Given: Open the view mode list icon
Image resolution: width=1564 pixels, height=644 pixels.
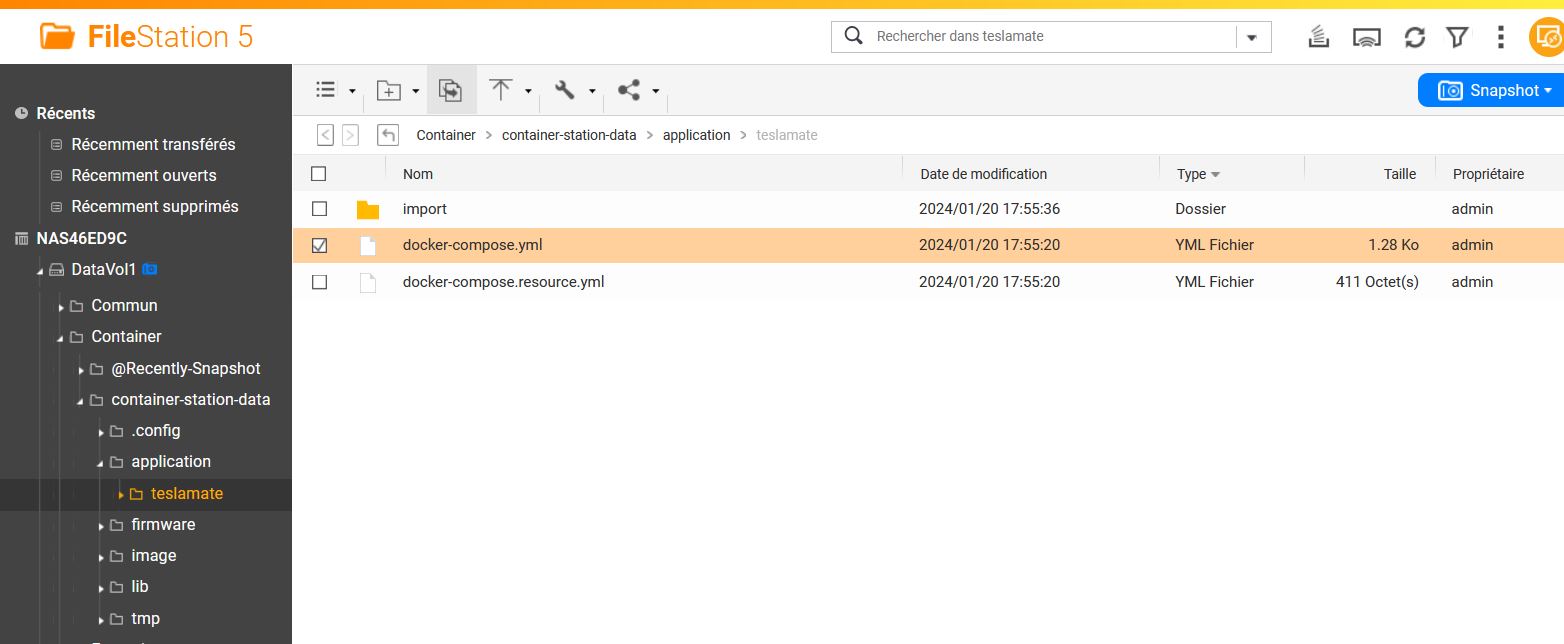Looking at the screenshot, I should (325, 90).
